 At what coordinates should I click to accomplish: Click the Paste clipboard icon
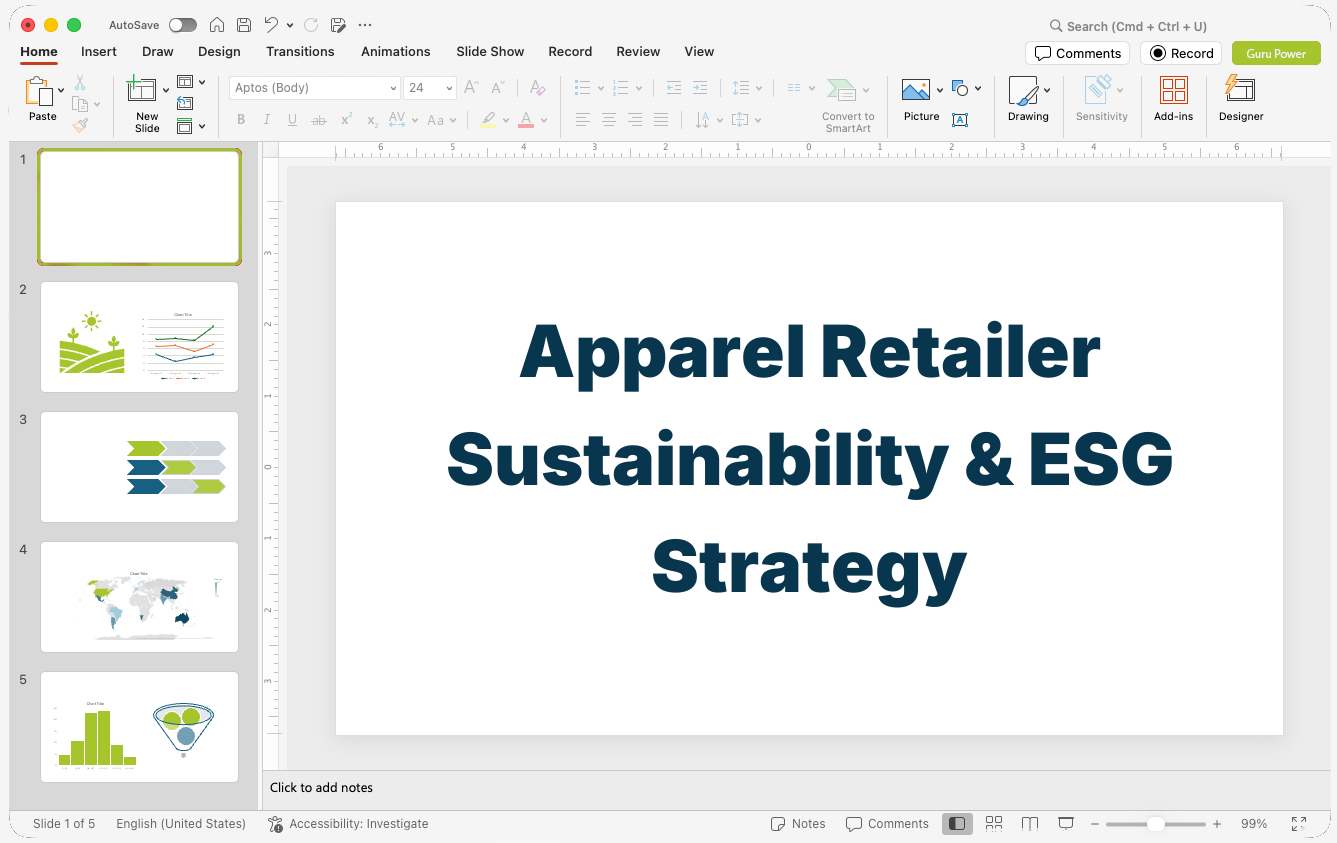coord(39,91)
